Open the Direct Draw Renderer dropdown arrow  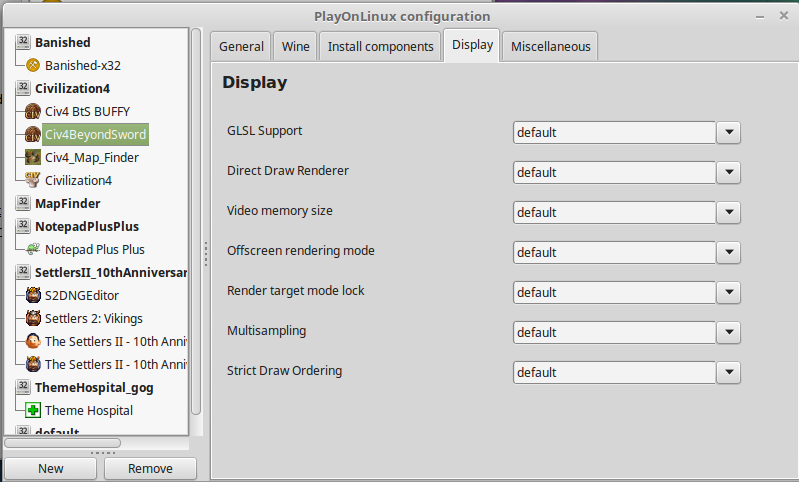729,172
